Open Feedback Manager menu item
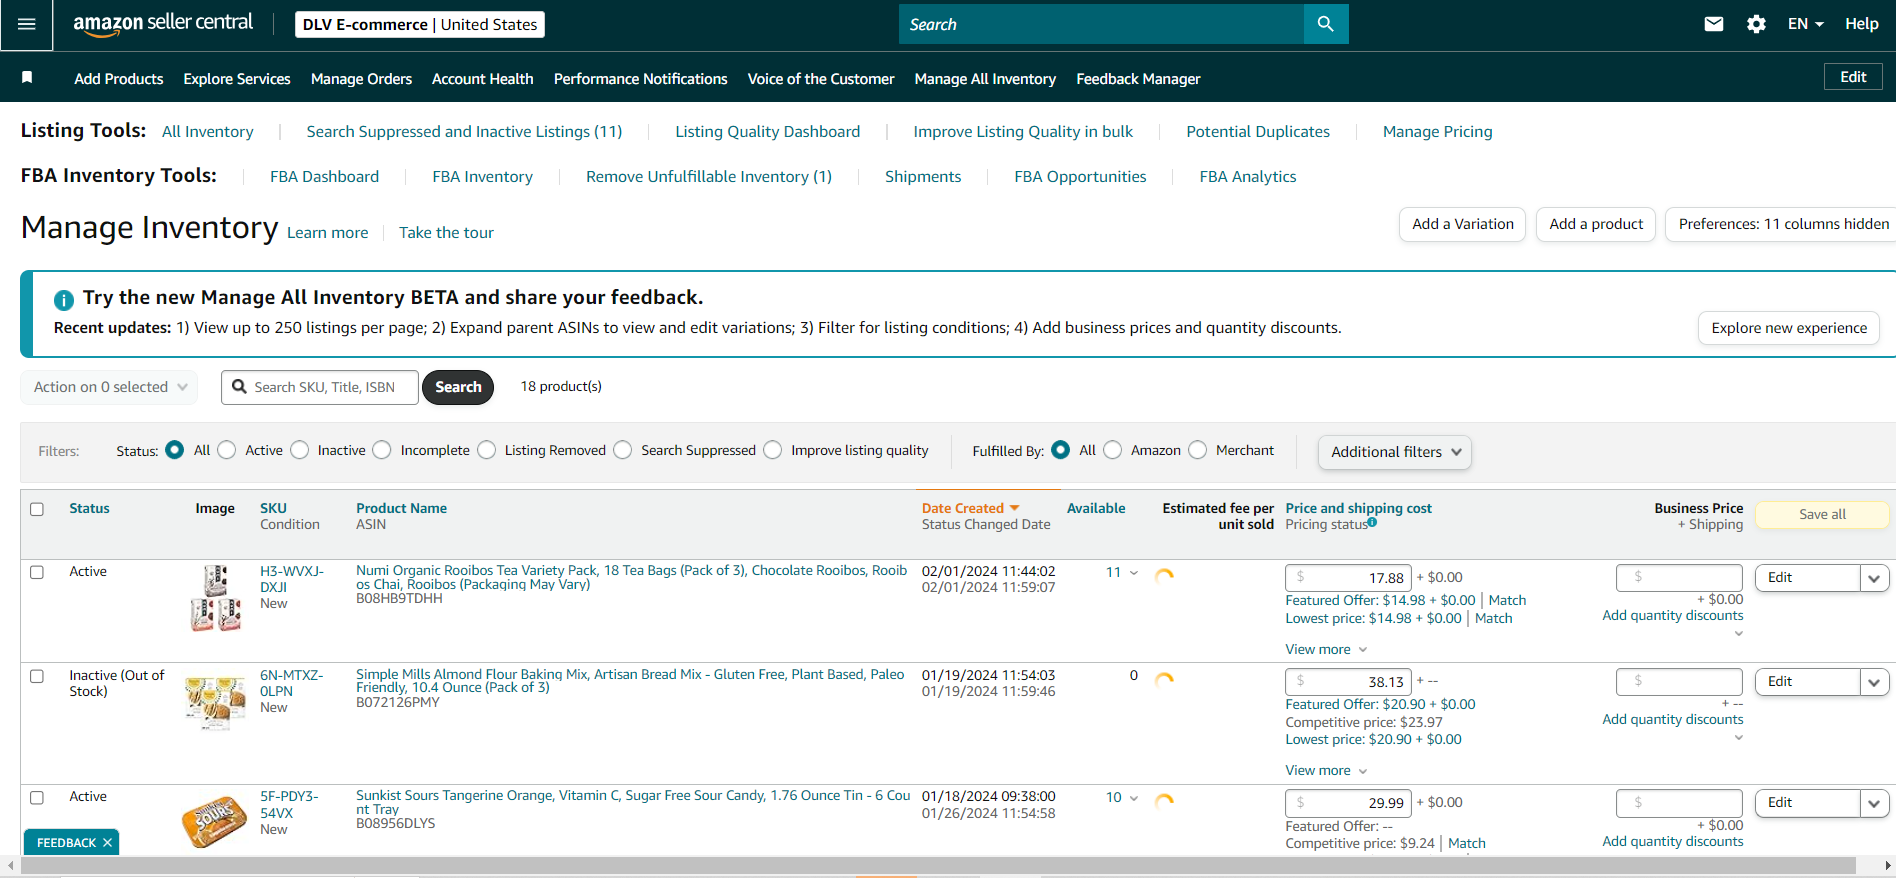The height and width of the screenshot is (878, 1896). pos(1138,79)
